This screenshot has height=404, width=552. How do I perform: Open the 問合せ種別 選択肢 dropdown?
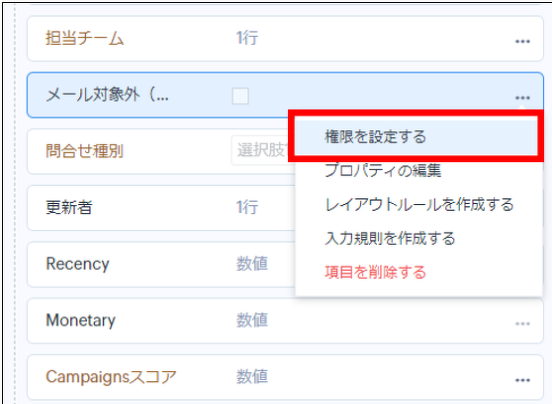pos(263,150)
